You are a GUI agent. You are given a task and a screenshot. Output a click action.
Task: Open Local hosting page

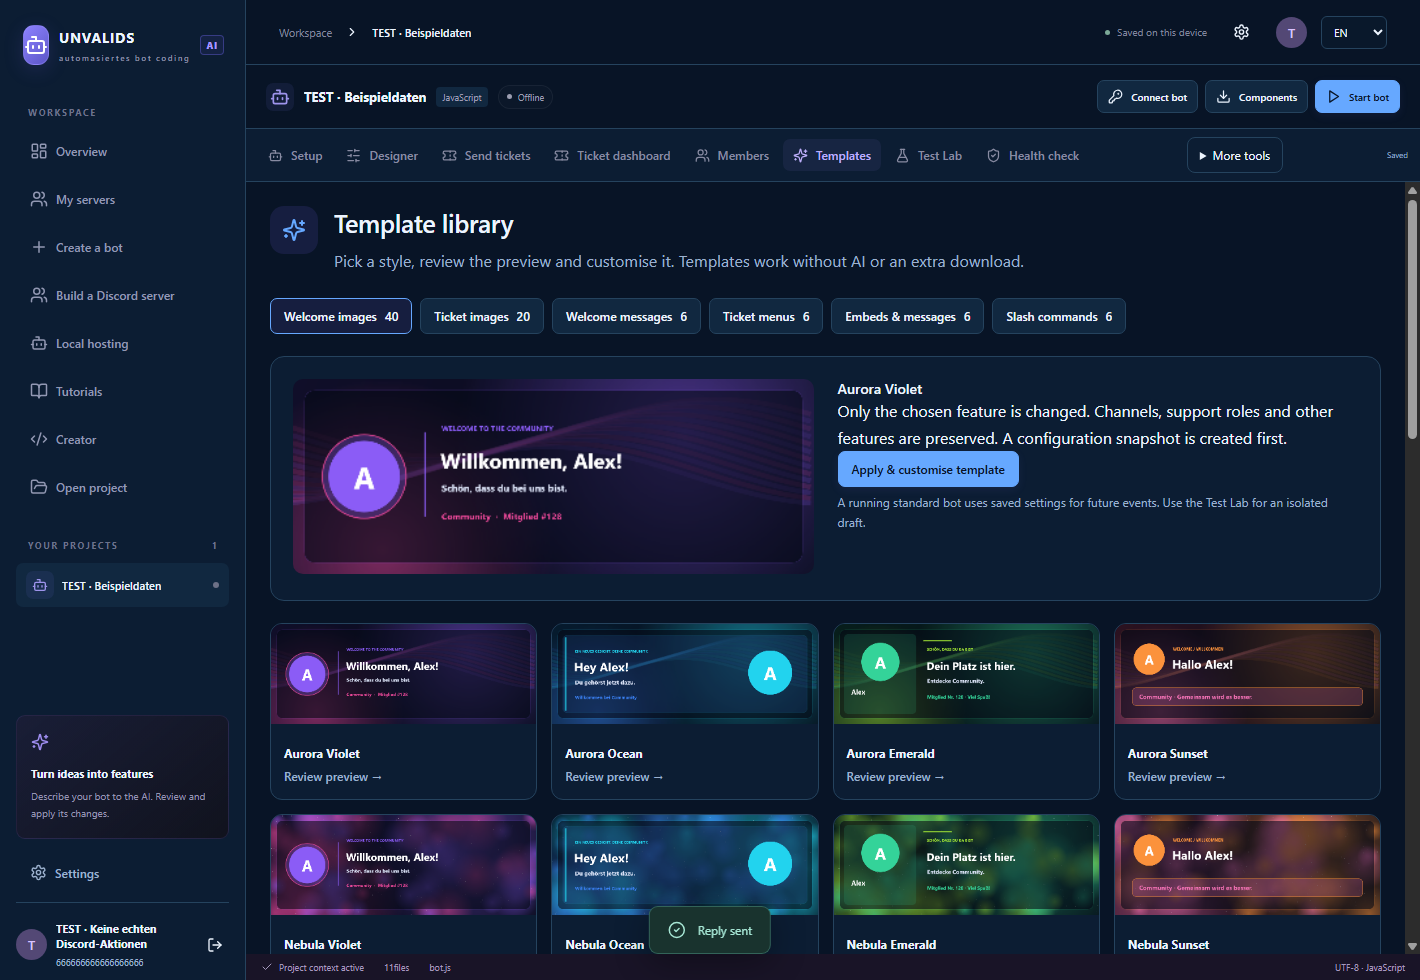pyautogui.click(x=122, y=344)
